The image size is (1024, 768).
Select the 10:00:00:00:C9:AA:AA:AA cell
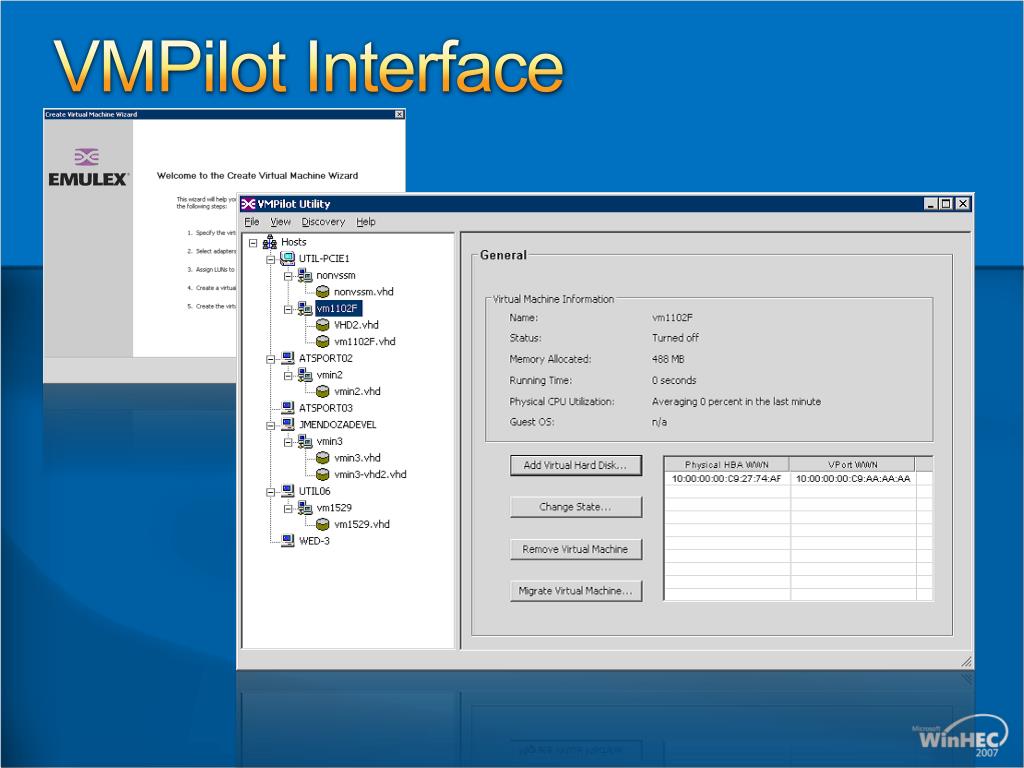coord(853,479)
